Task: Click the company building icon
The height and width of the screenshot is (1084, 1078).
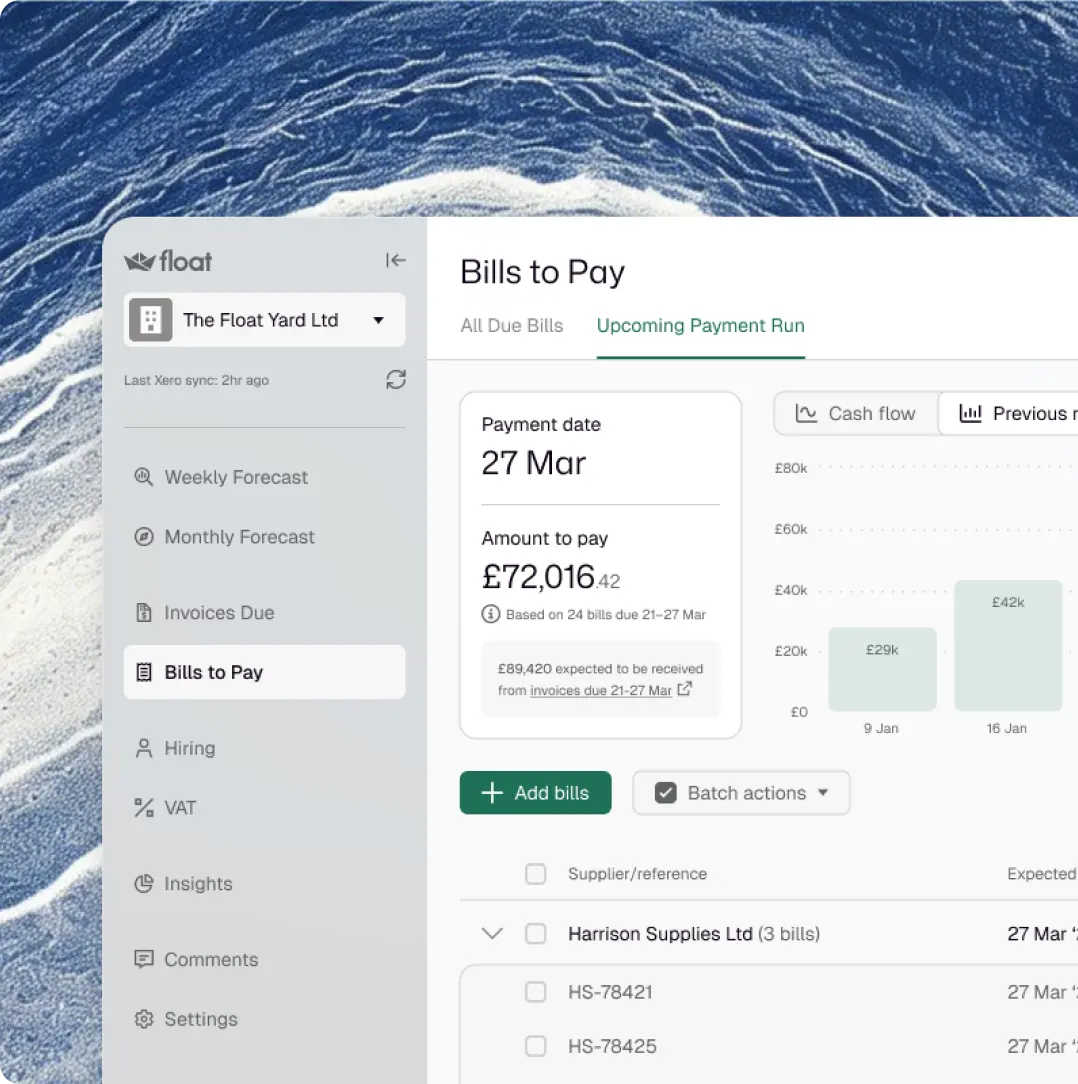Action: click(x=151, y=320)
